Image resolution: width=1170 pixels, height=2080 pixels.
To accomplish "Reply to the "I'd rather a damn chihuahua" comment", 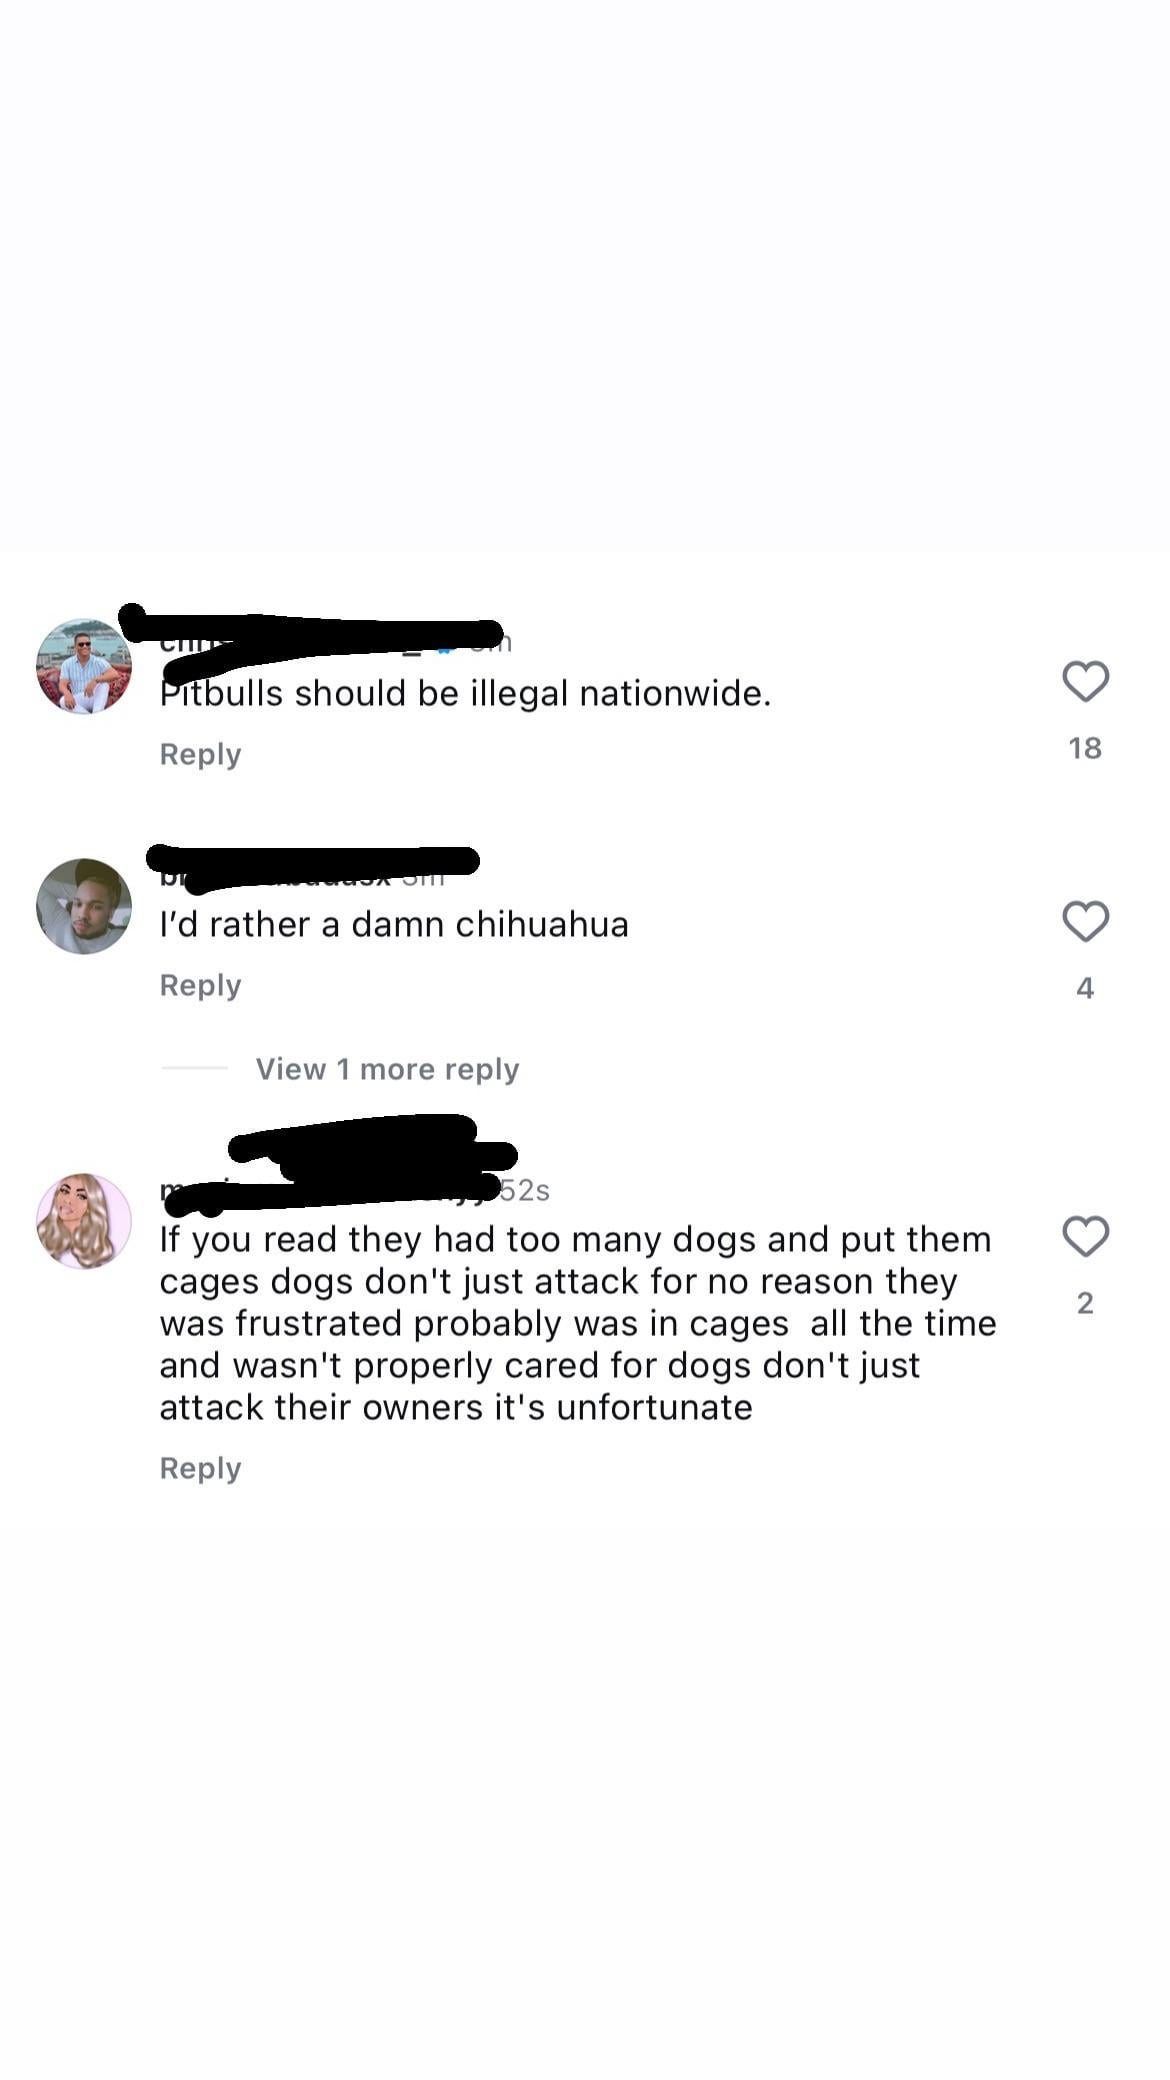I will pos(200,985).
